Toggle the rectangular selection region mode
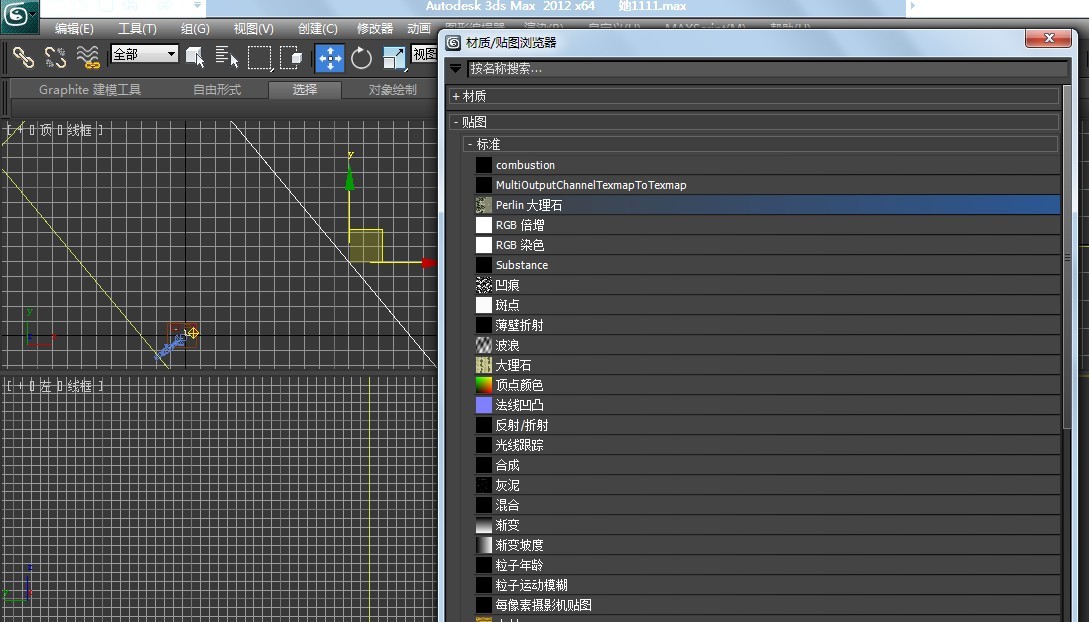 coord(261,57)
